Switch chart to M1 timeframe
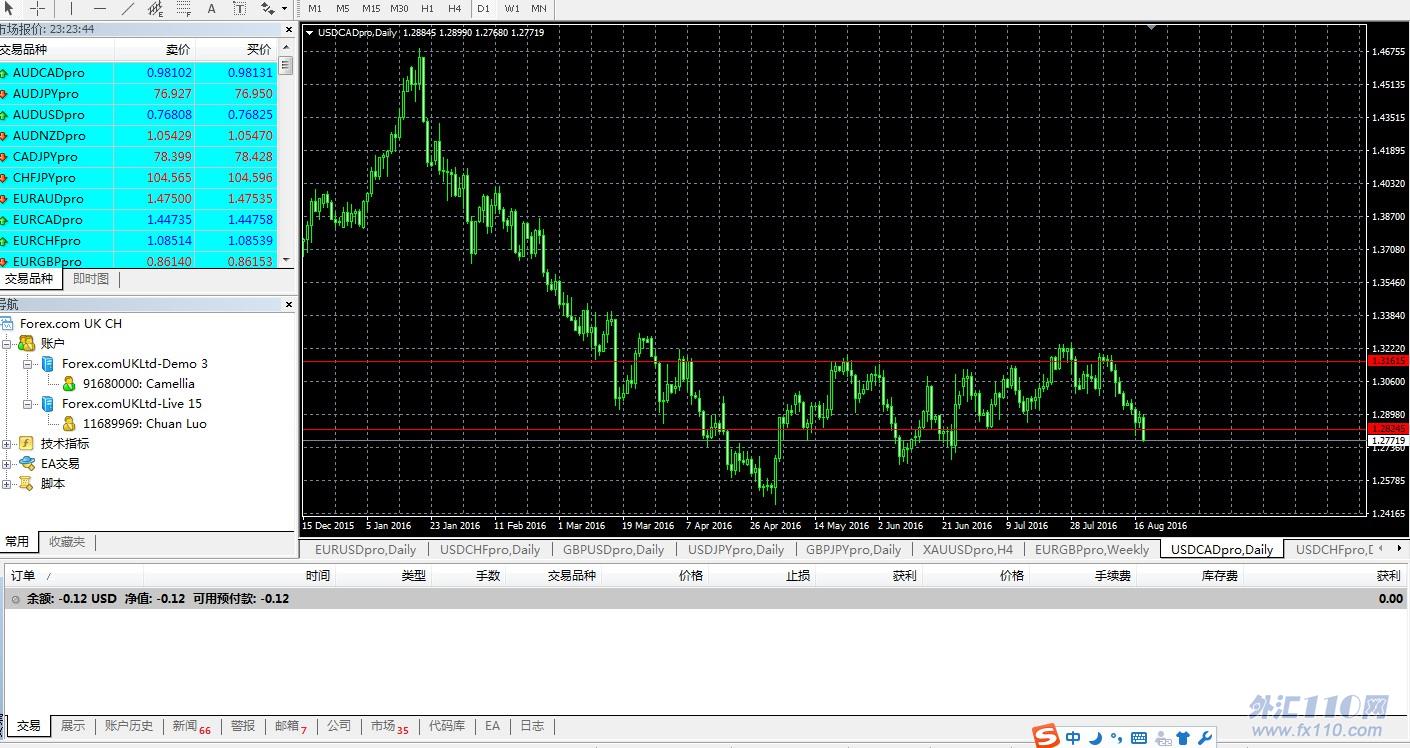This screenshot has height=748, width=1410. coord(315,8)
